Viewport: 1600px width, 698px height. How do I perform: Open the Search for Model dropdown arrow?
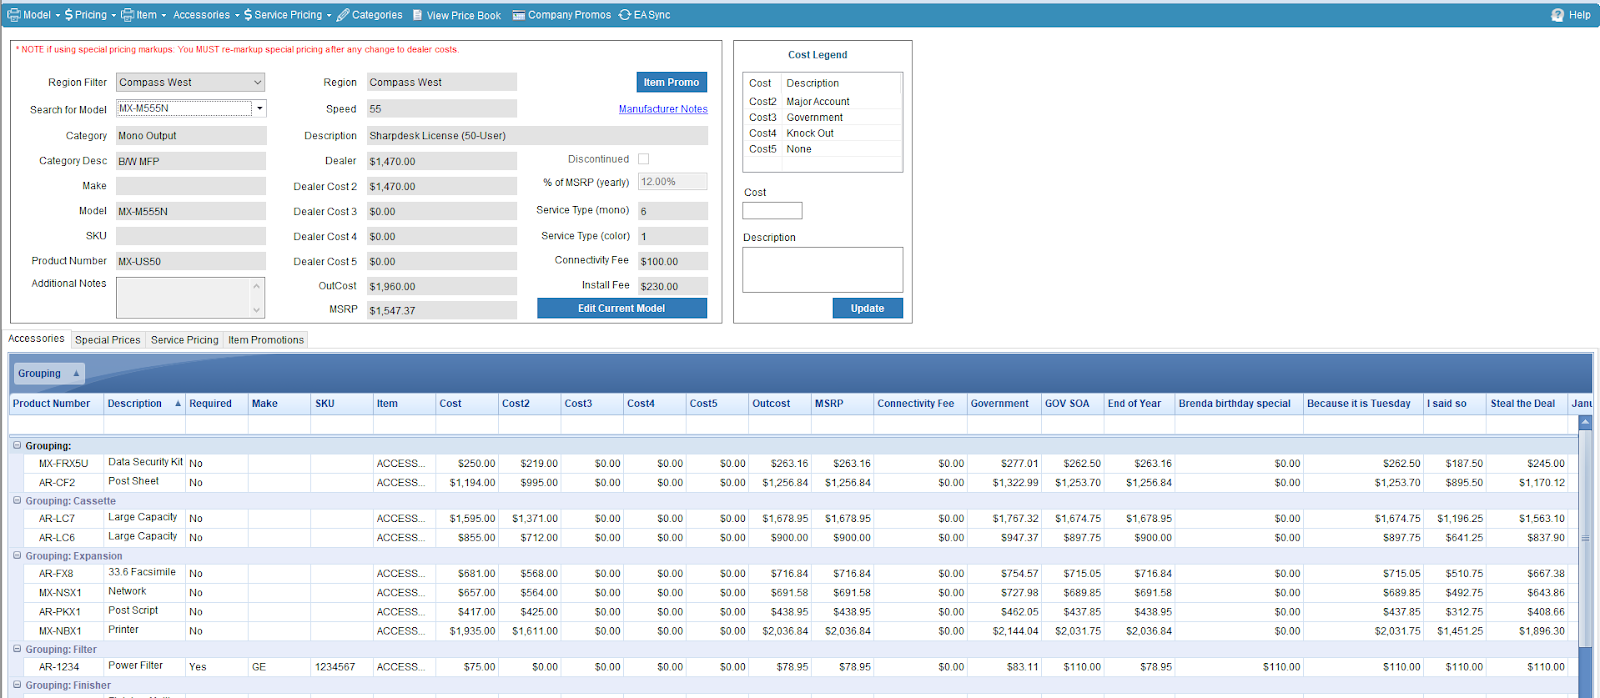pos(260,108)
